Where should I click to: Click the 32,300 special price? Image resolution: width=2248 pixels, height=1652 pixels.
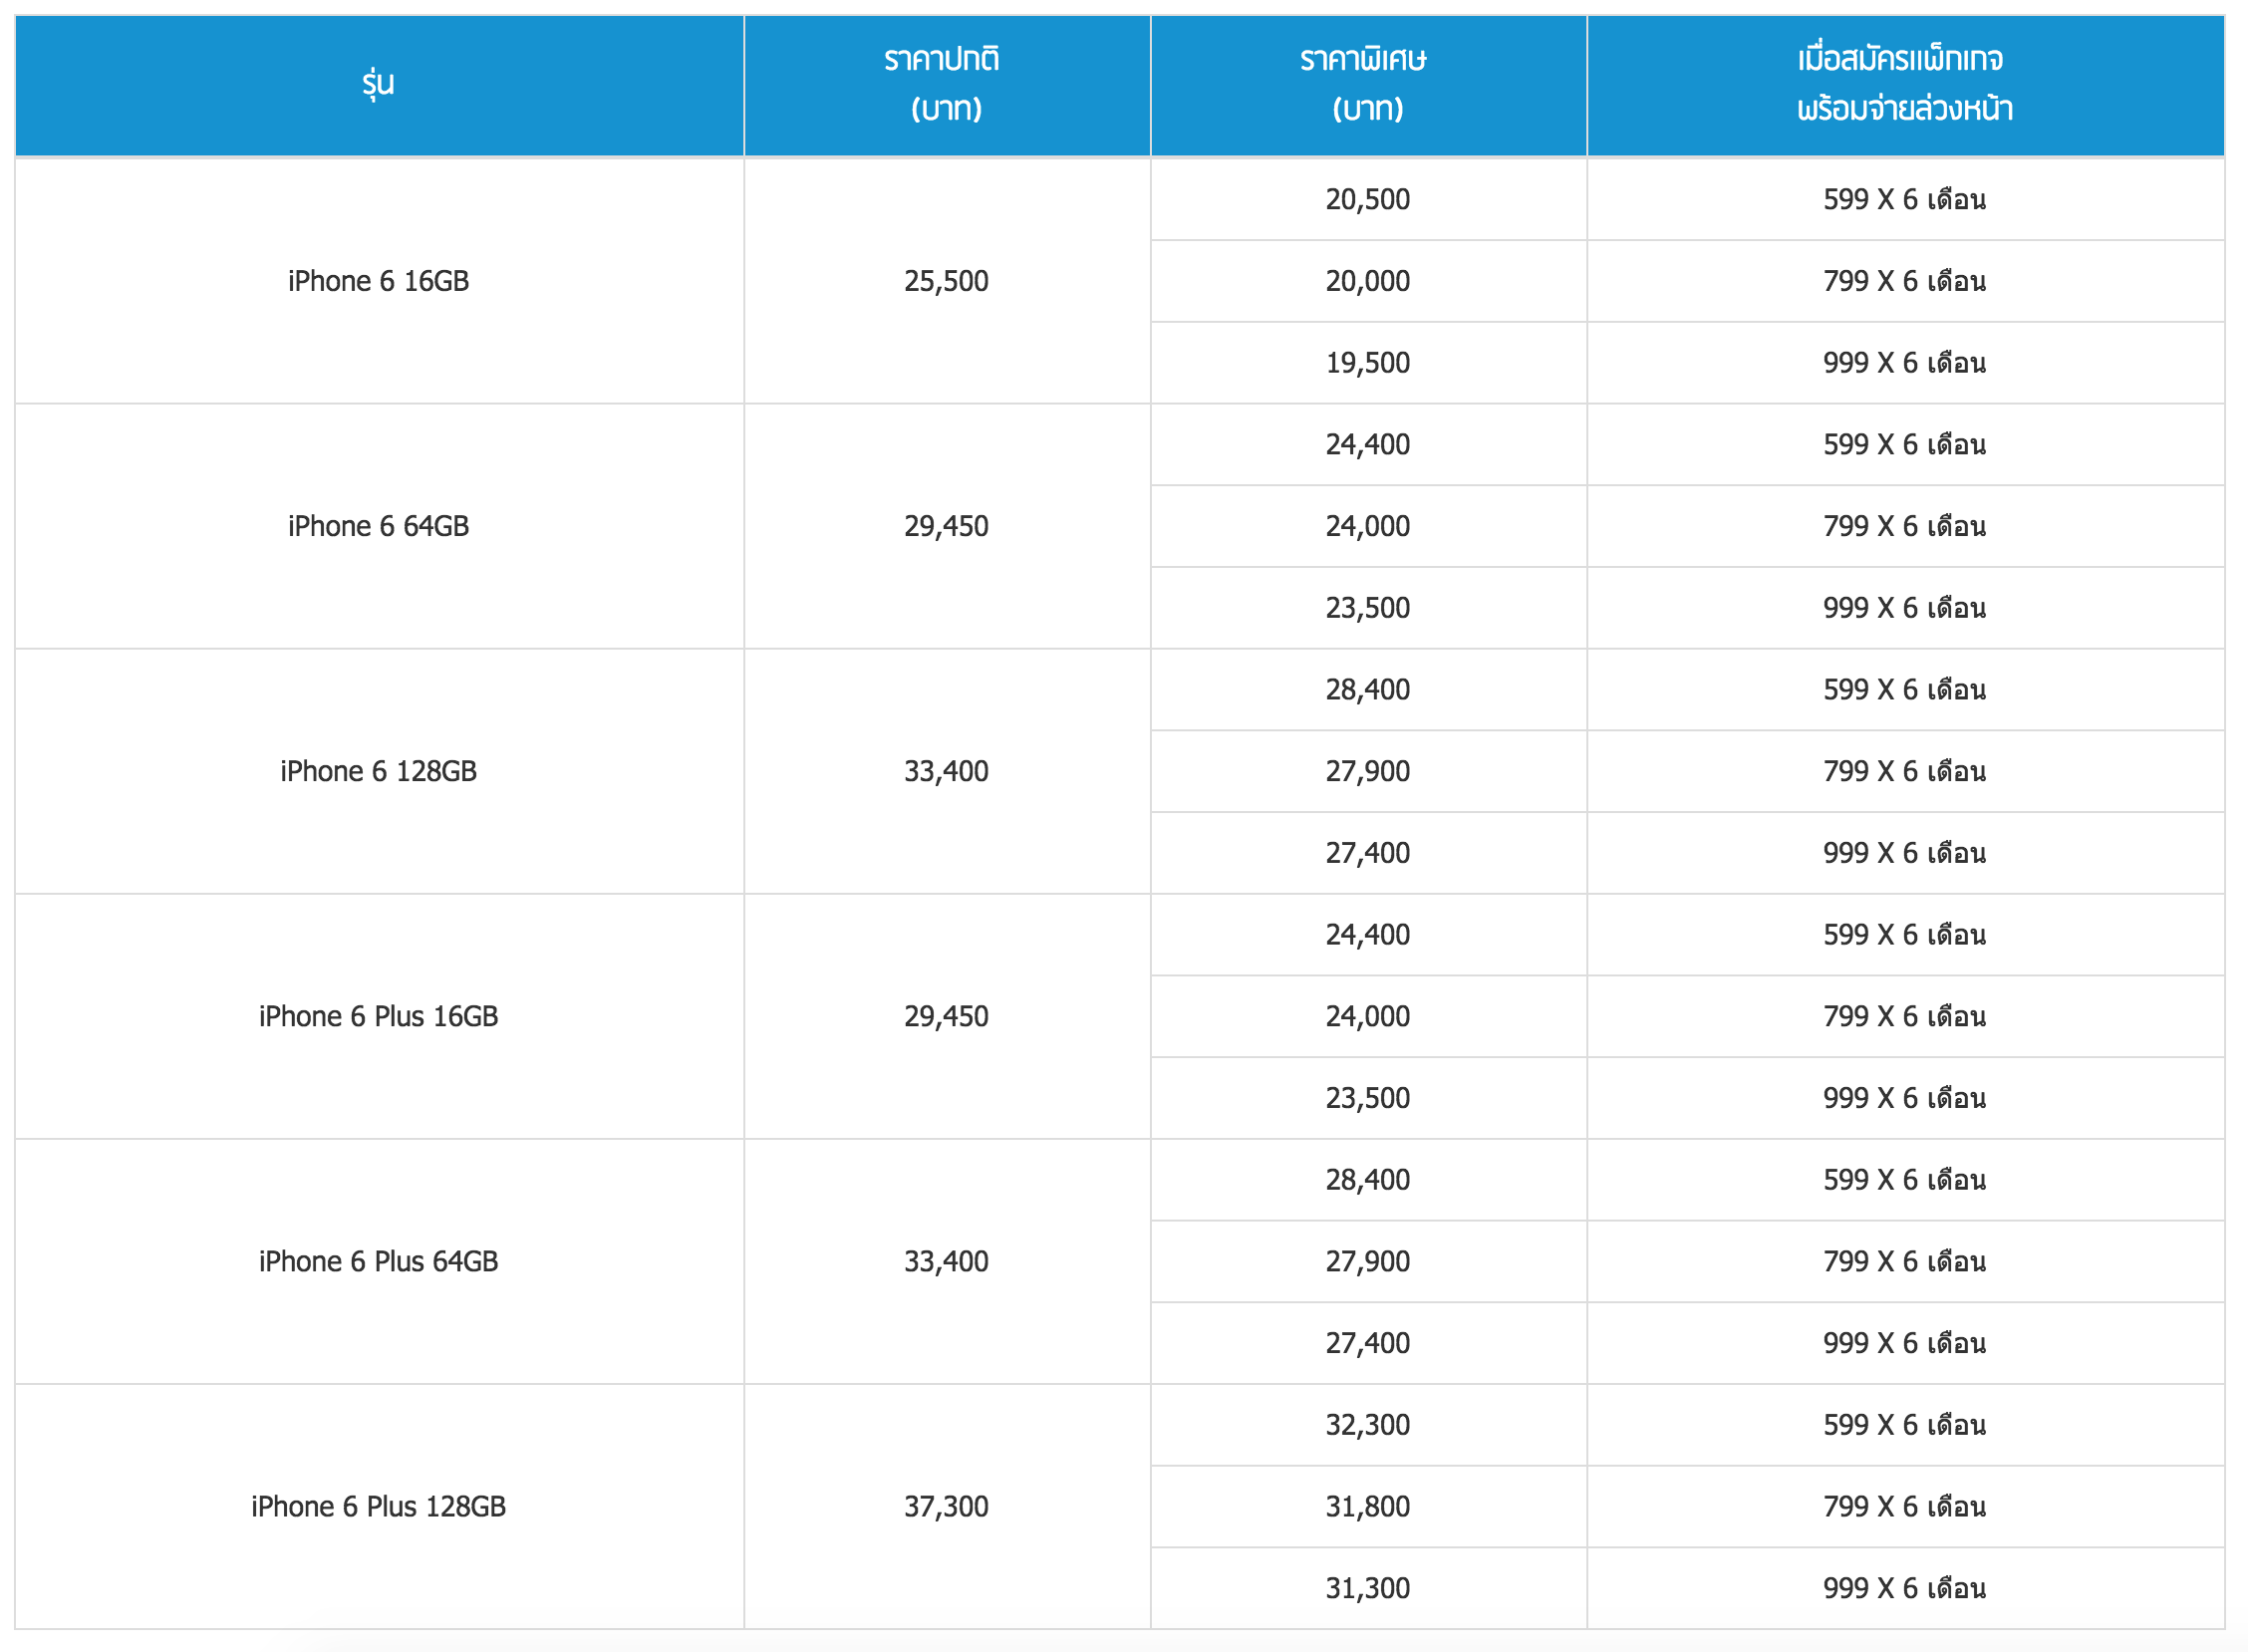coord(1367,1424)
